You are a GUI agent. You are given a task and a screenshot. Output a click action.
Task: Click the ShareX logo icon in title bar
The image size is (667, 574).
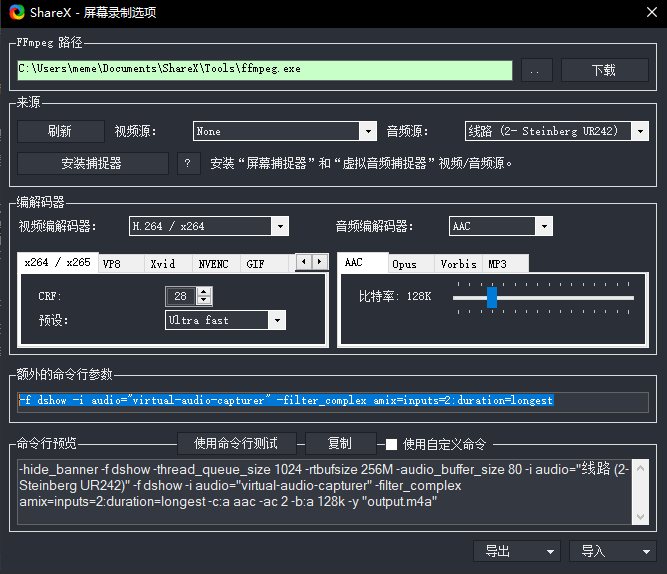coord(15,13)
